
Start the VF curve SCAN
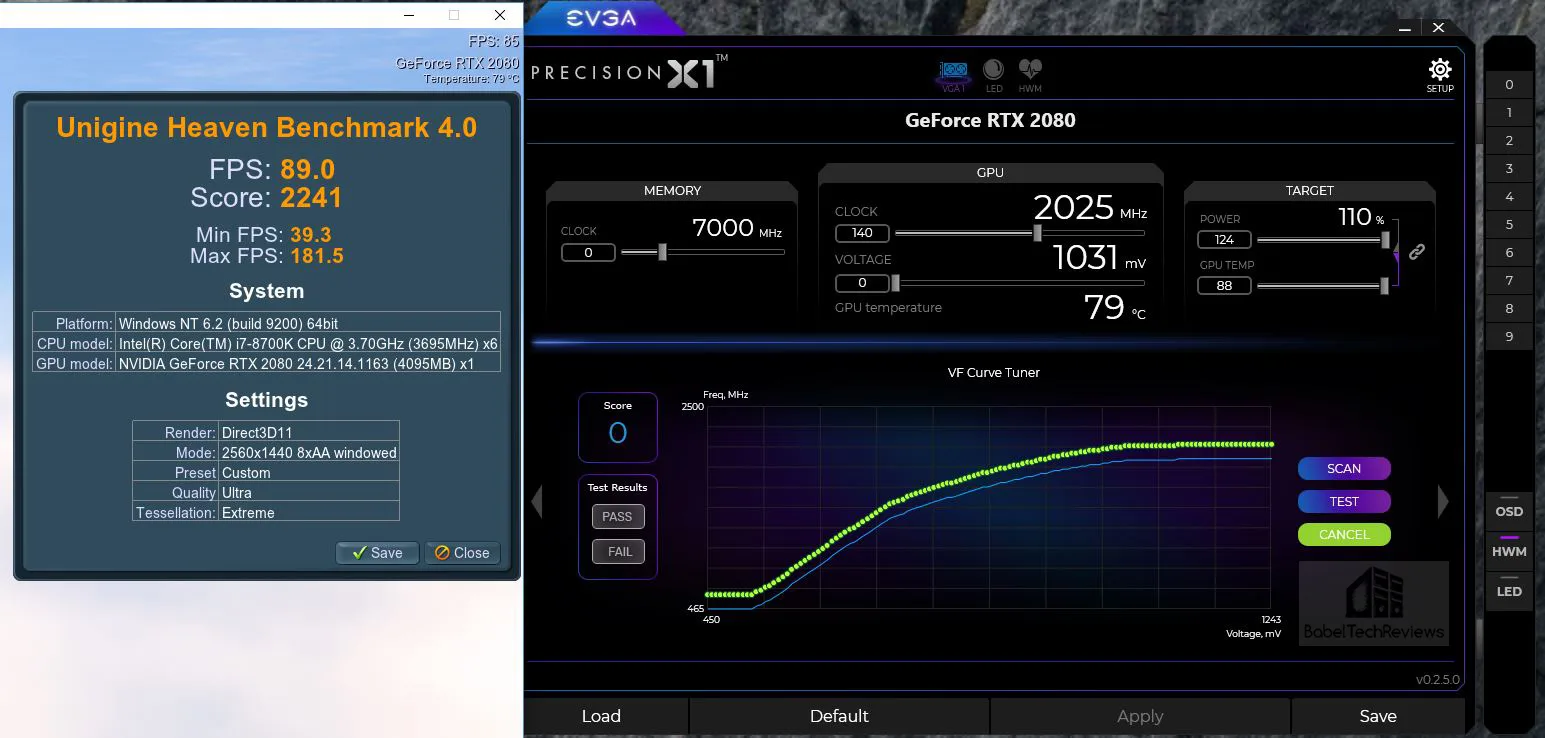tap(1344, 468)
